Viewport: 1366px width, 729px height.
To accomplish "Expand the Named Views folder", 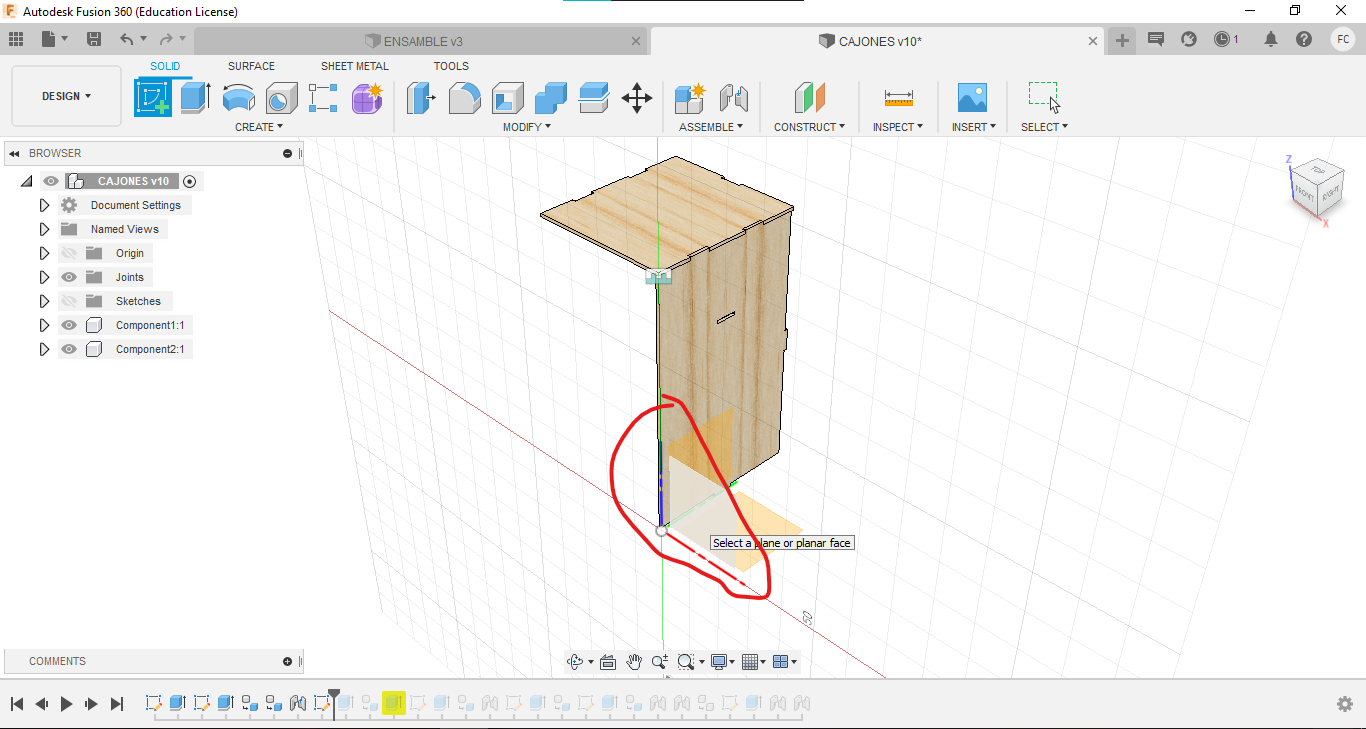I will pyautogui.click(x=44, y=229).
